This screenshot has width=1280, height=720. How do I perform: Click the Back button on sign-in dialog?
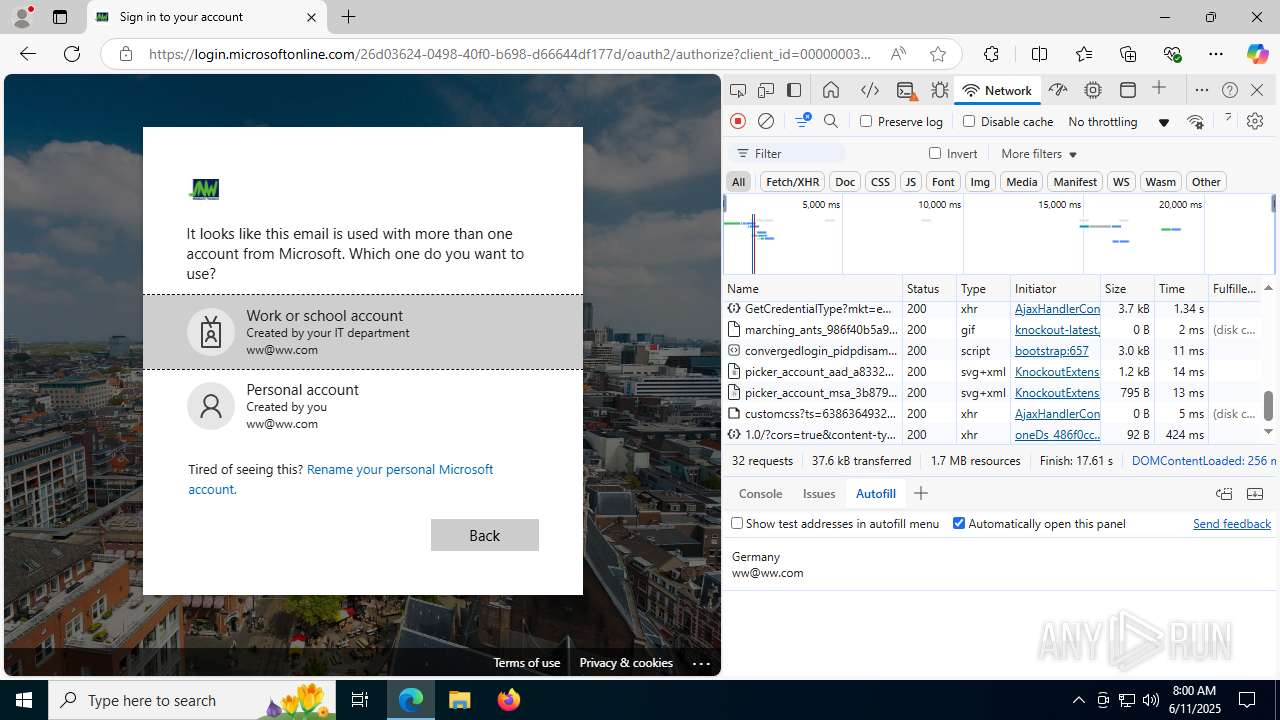click(485, 535)
